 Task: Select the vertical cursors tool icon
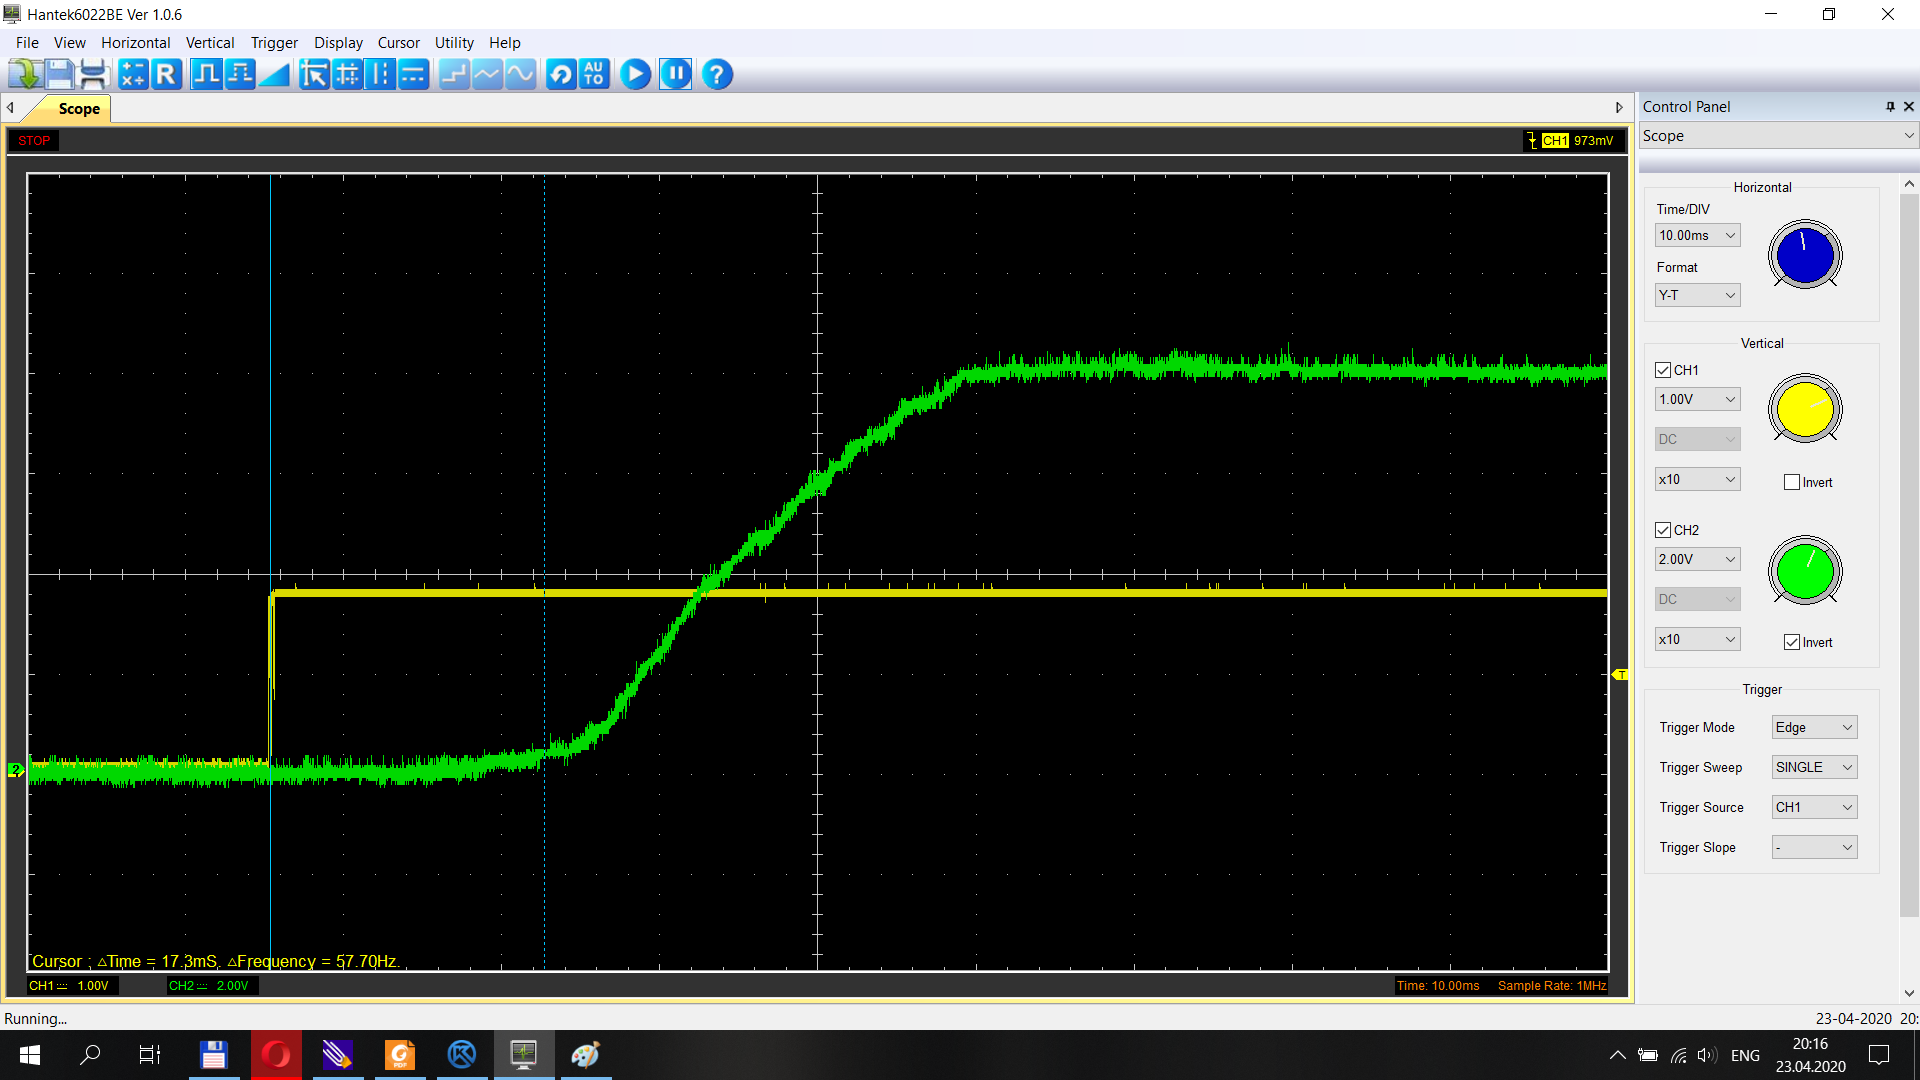pos(381,74)
